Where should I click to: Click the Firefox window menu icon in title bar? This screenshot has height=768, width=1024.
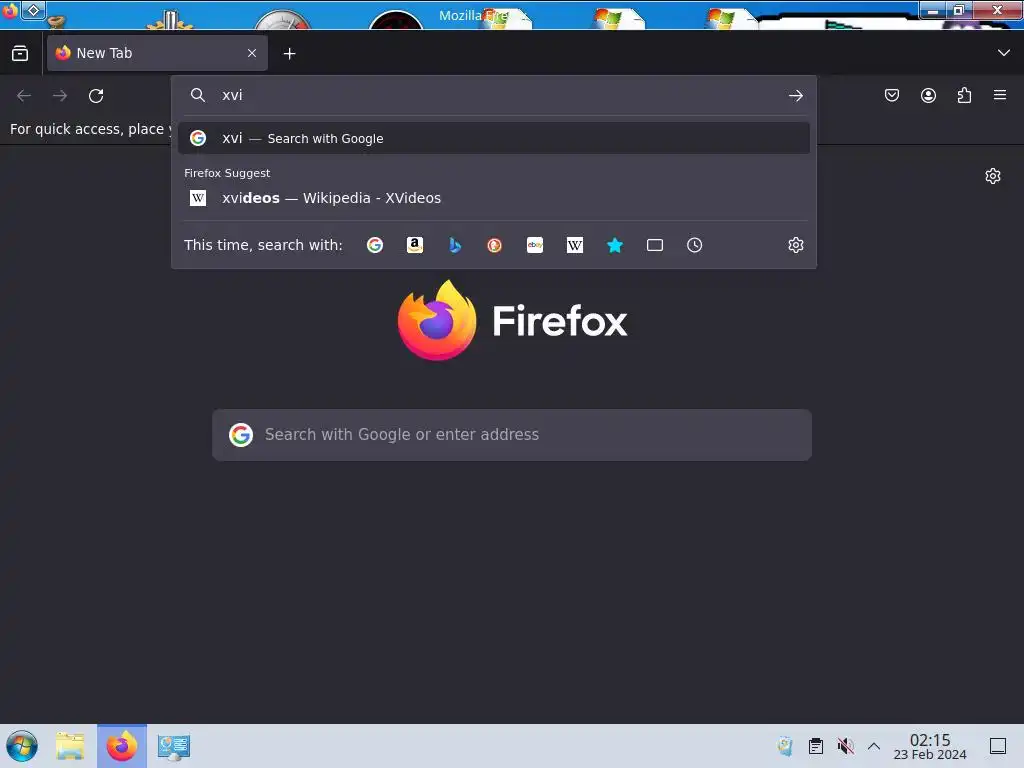pyautogui.click(x=10, y=11)
